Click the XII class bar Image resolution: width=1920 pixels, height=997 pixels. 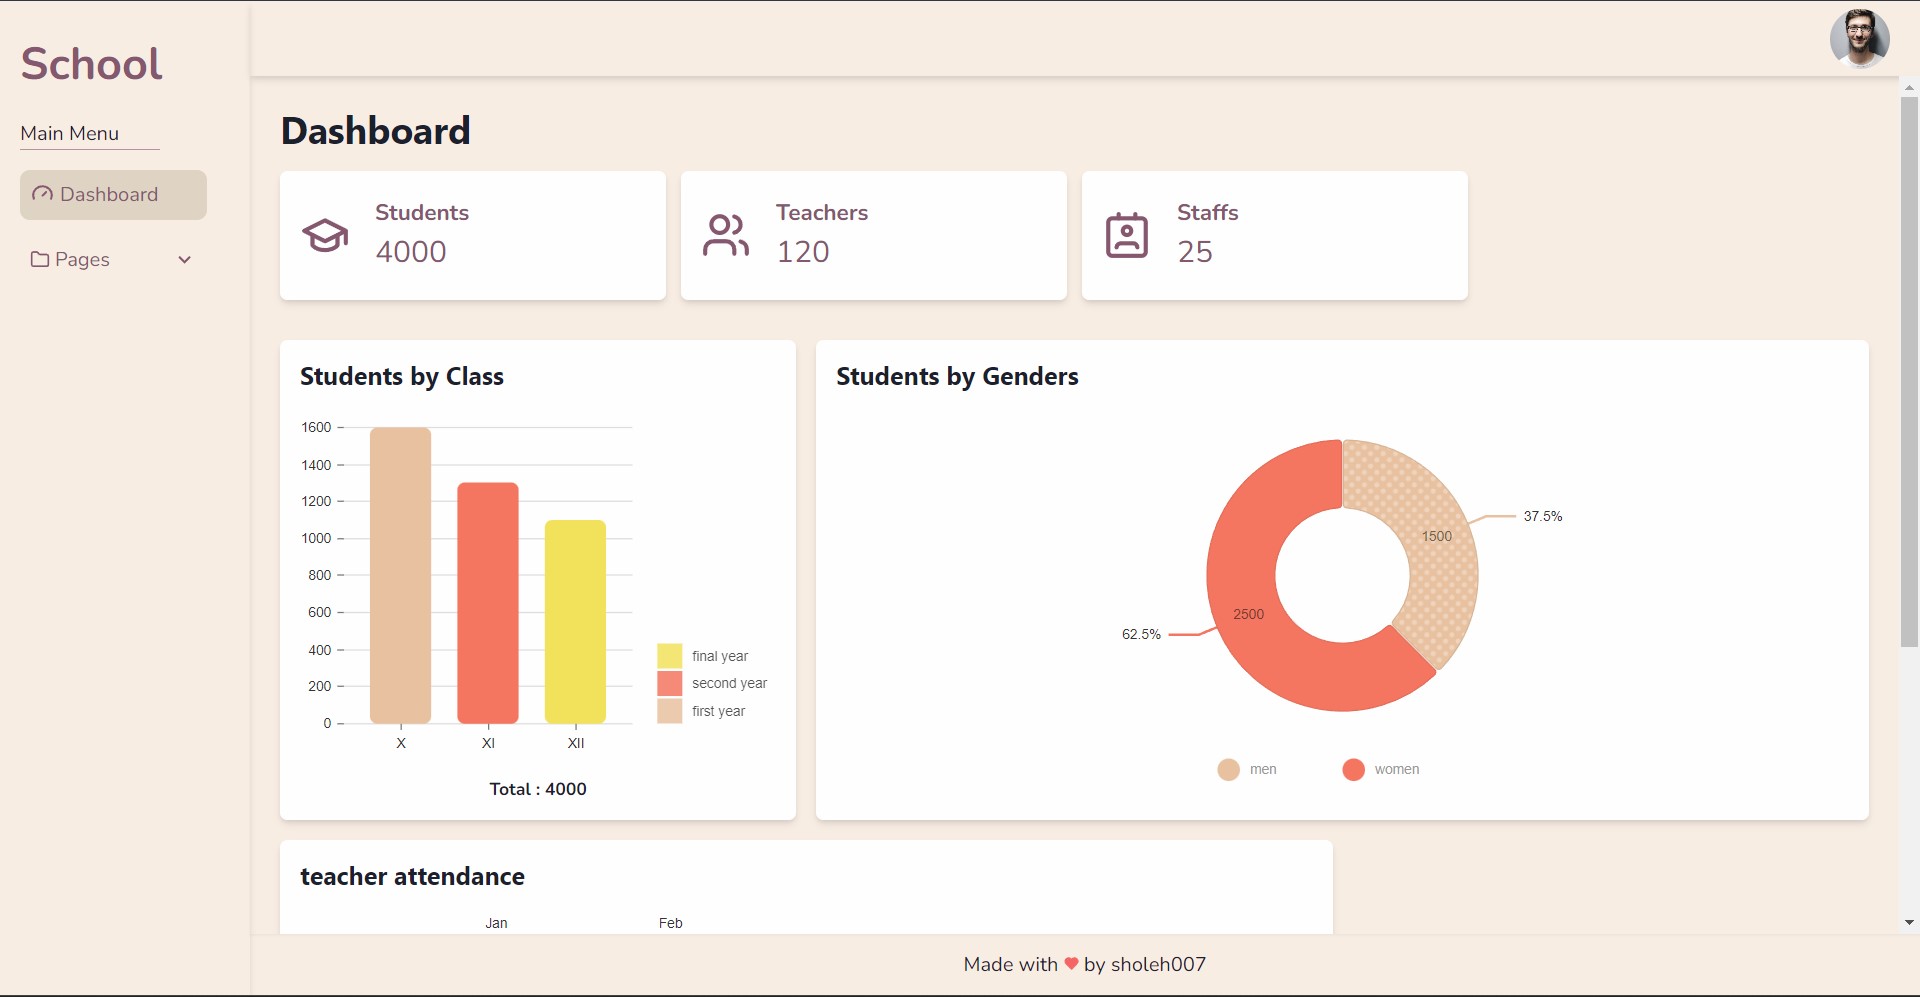[x=575, y=621]
